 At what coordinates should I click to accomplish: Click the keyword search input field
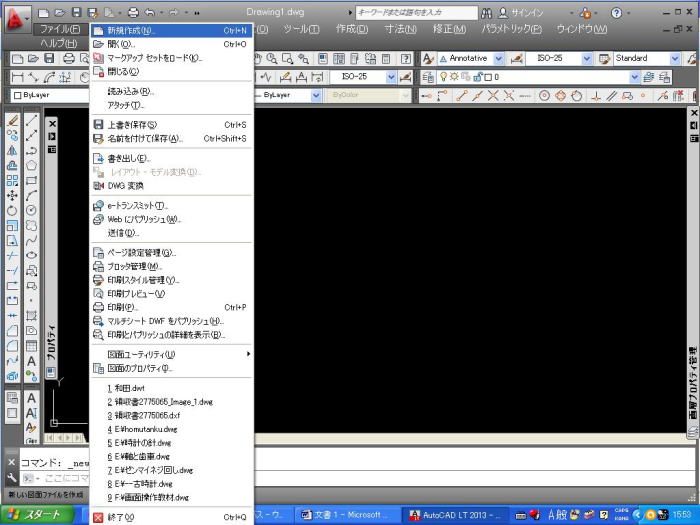(x=417, y=12)
